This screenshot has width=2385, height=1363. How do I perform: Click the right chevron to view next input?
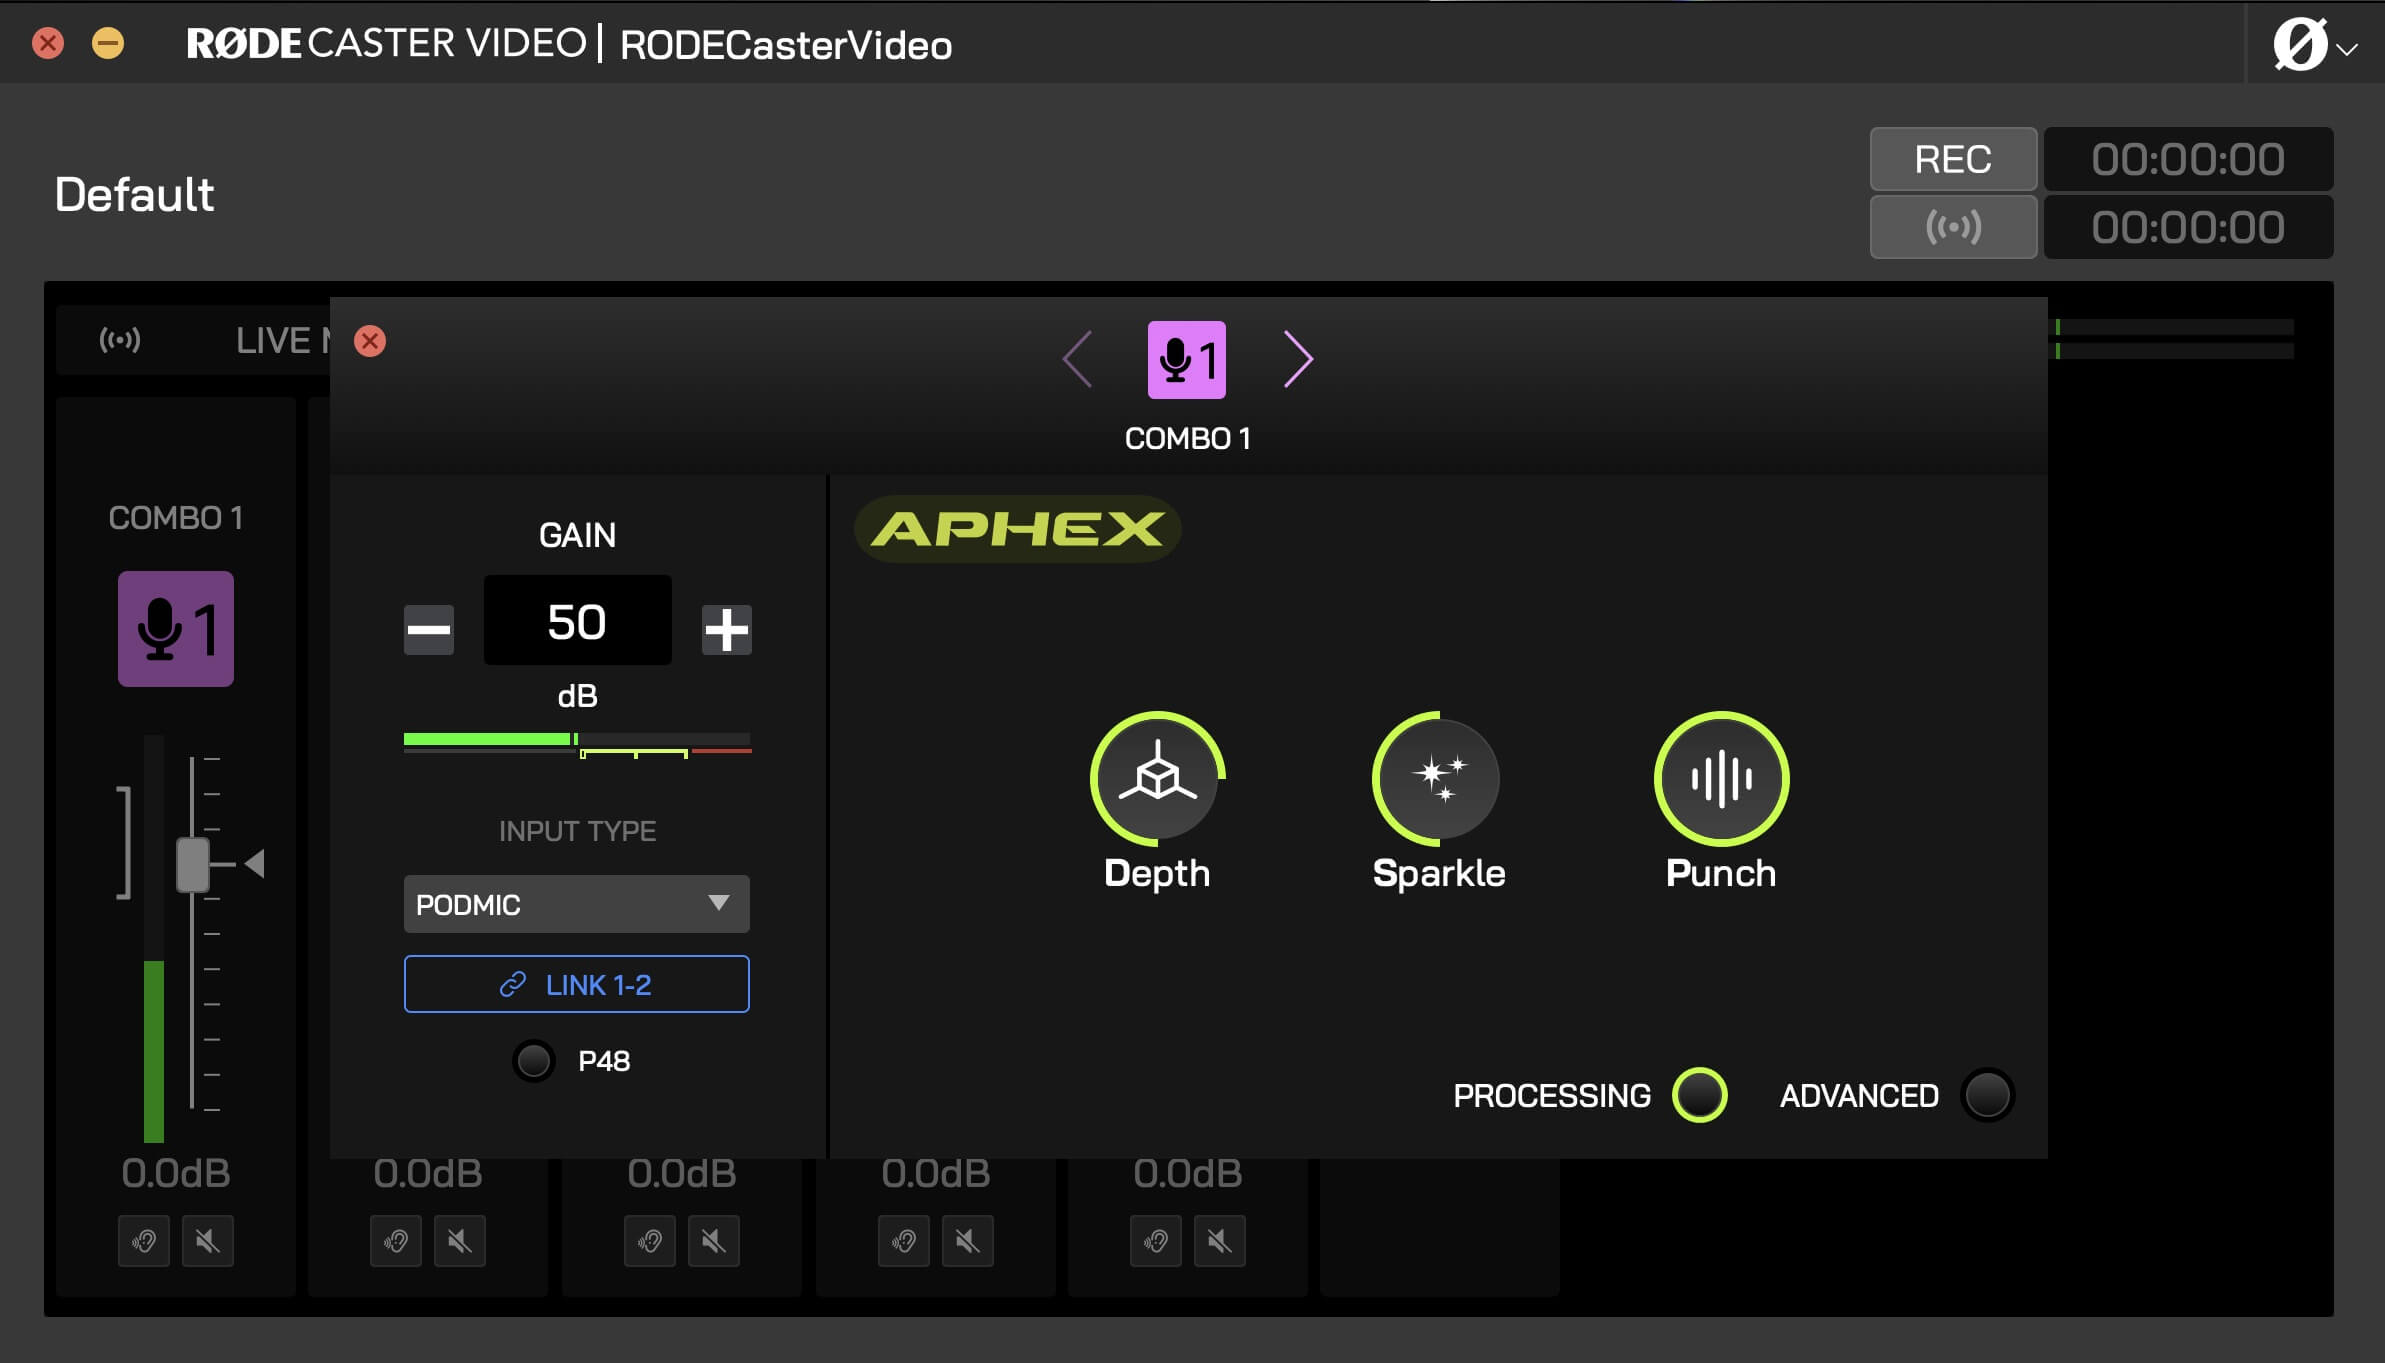pos(1298,357)
